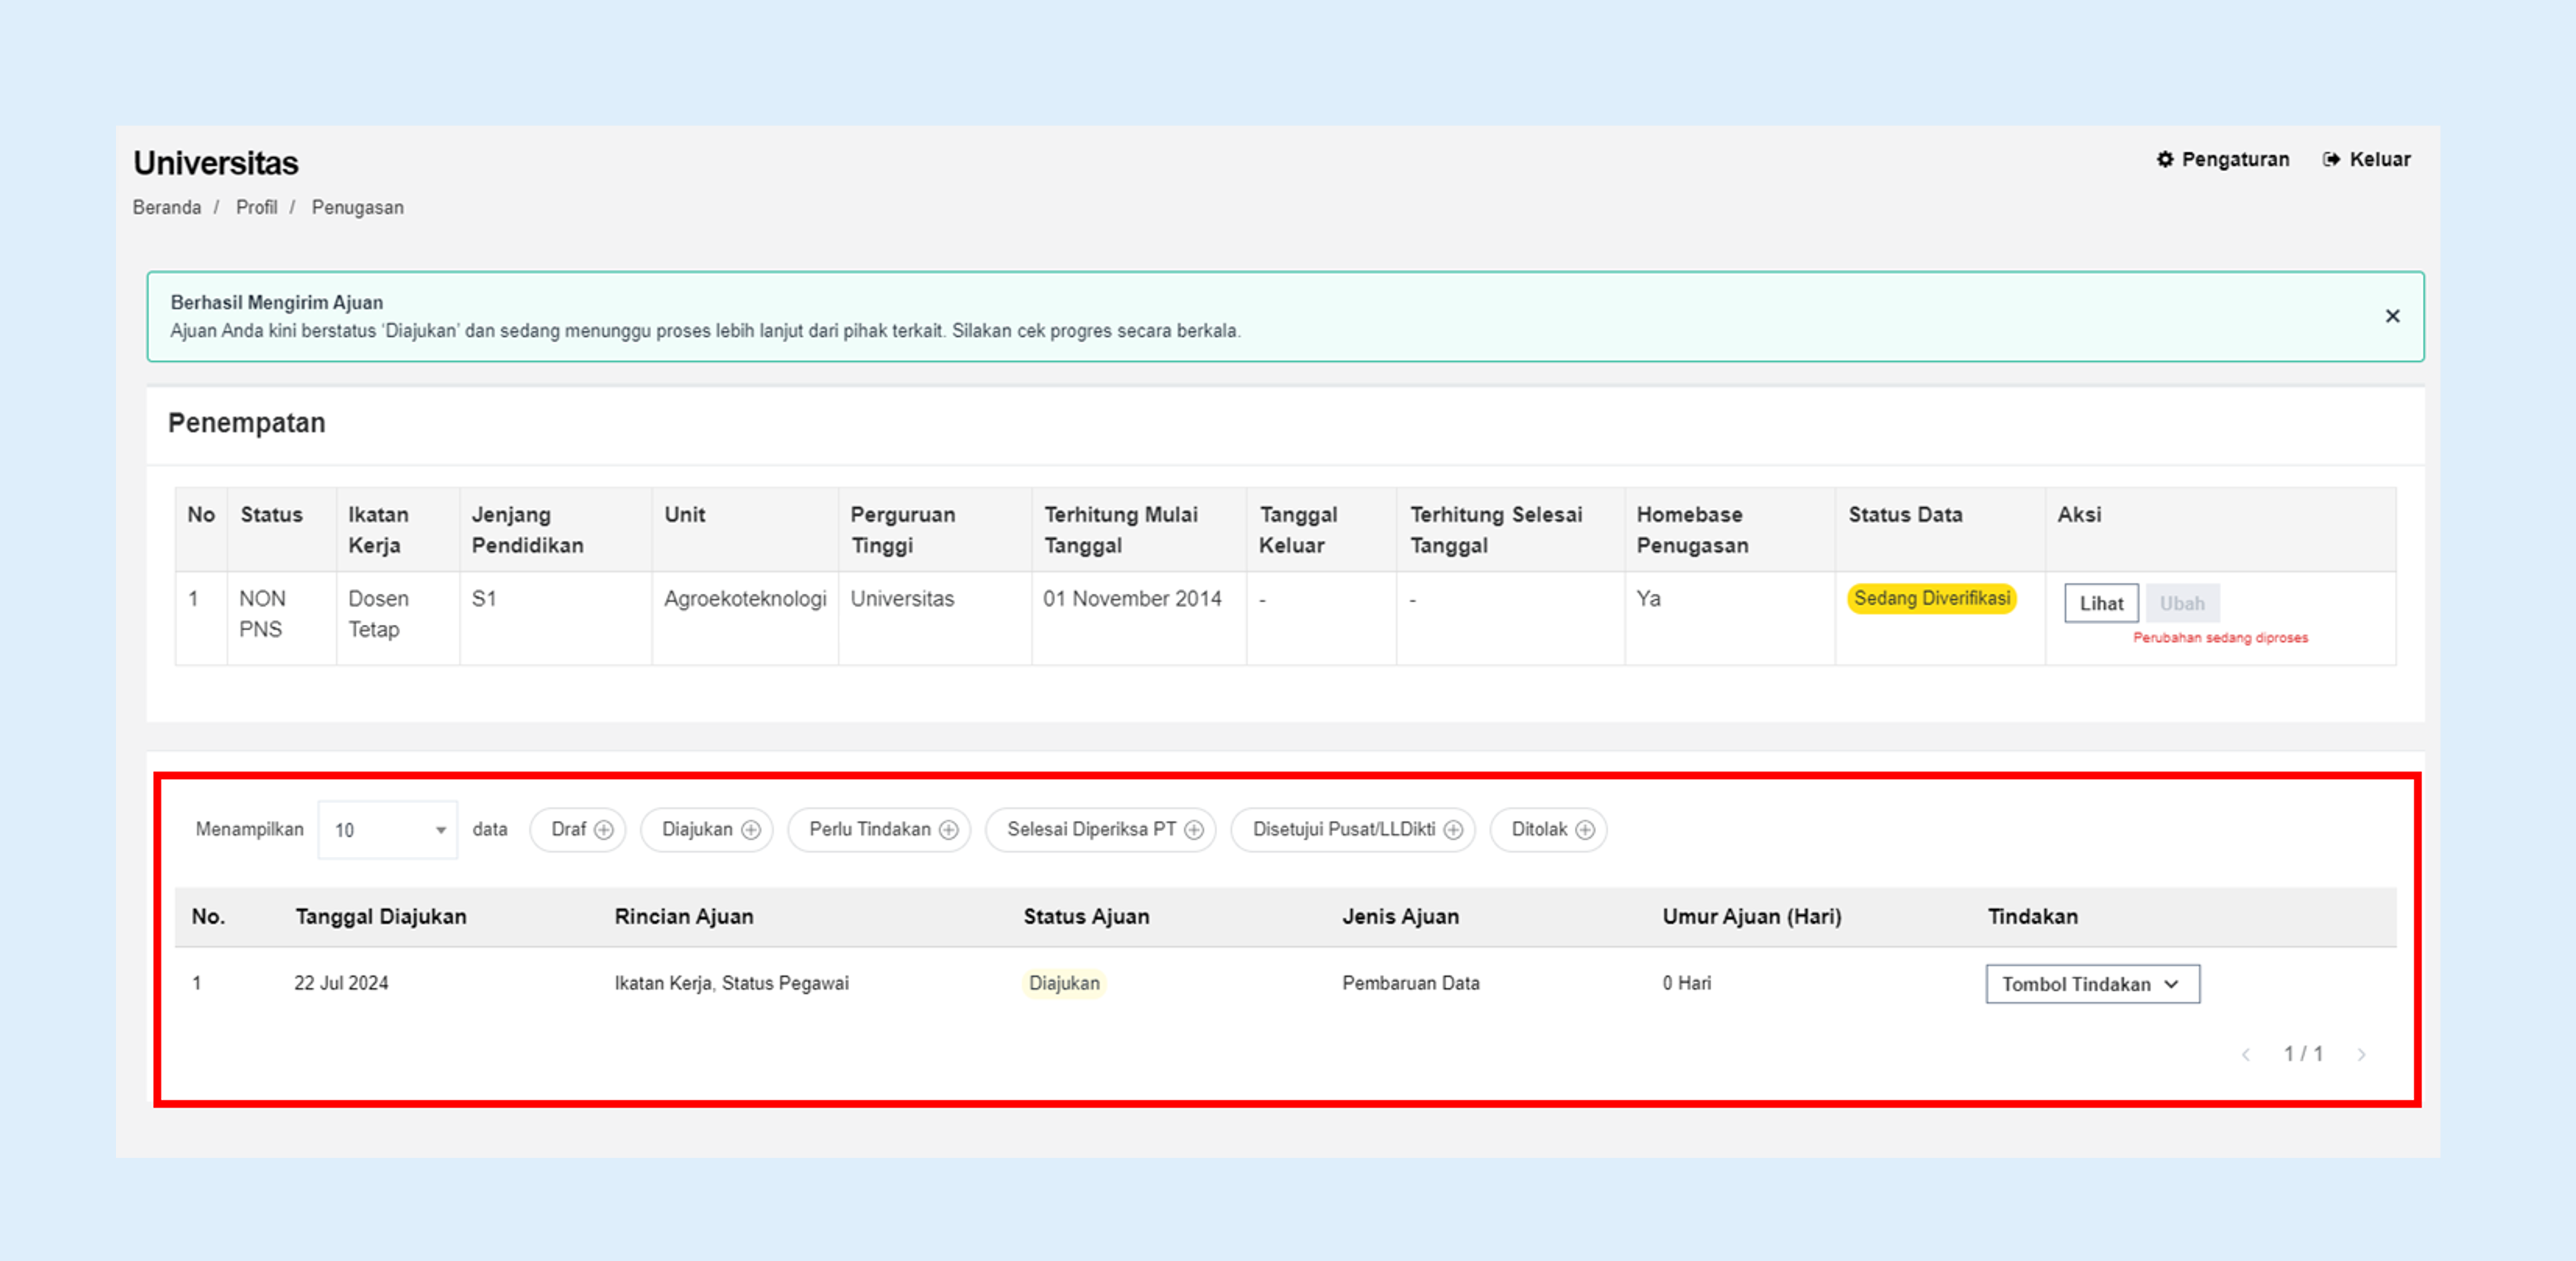Open Pengaturan settings gear
The height and width of the screenshot is (1261, 2576).
[2165, 159]
